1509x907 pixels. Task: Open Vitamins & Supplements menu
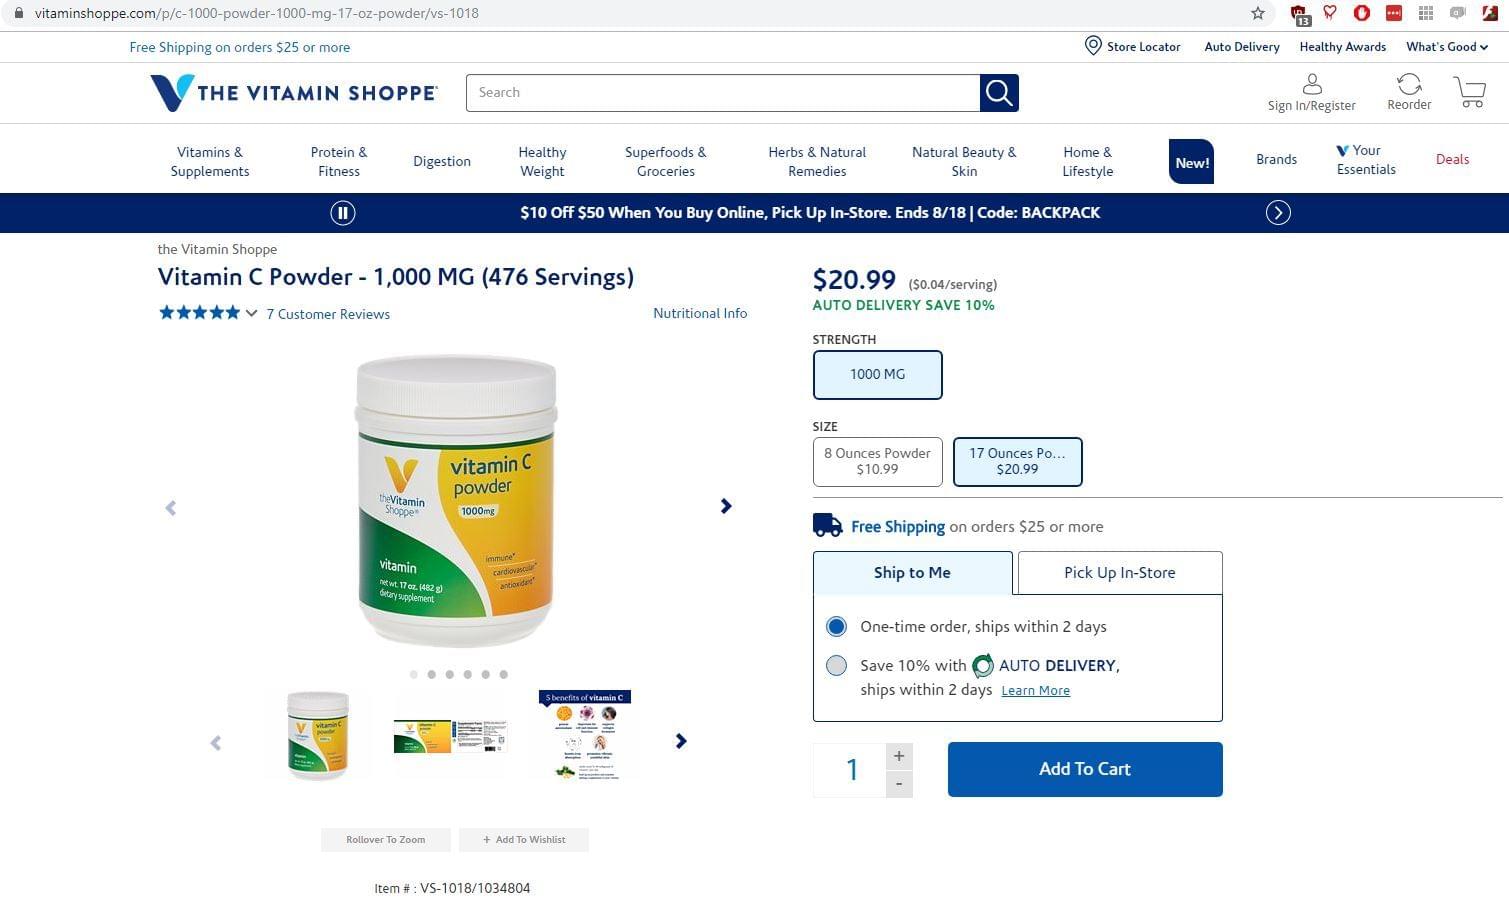point(210,162)
